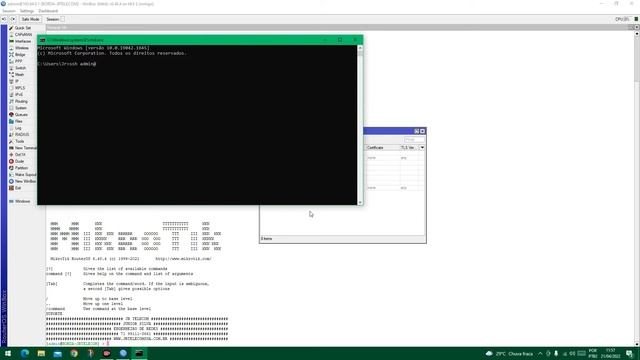Open the Mail app from the taskbar
Screen dimensions: 640x360
58,353
